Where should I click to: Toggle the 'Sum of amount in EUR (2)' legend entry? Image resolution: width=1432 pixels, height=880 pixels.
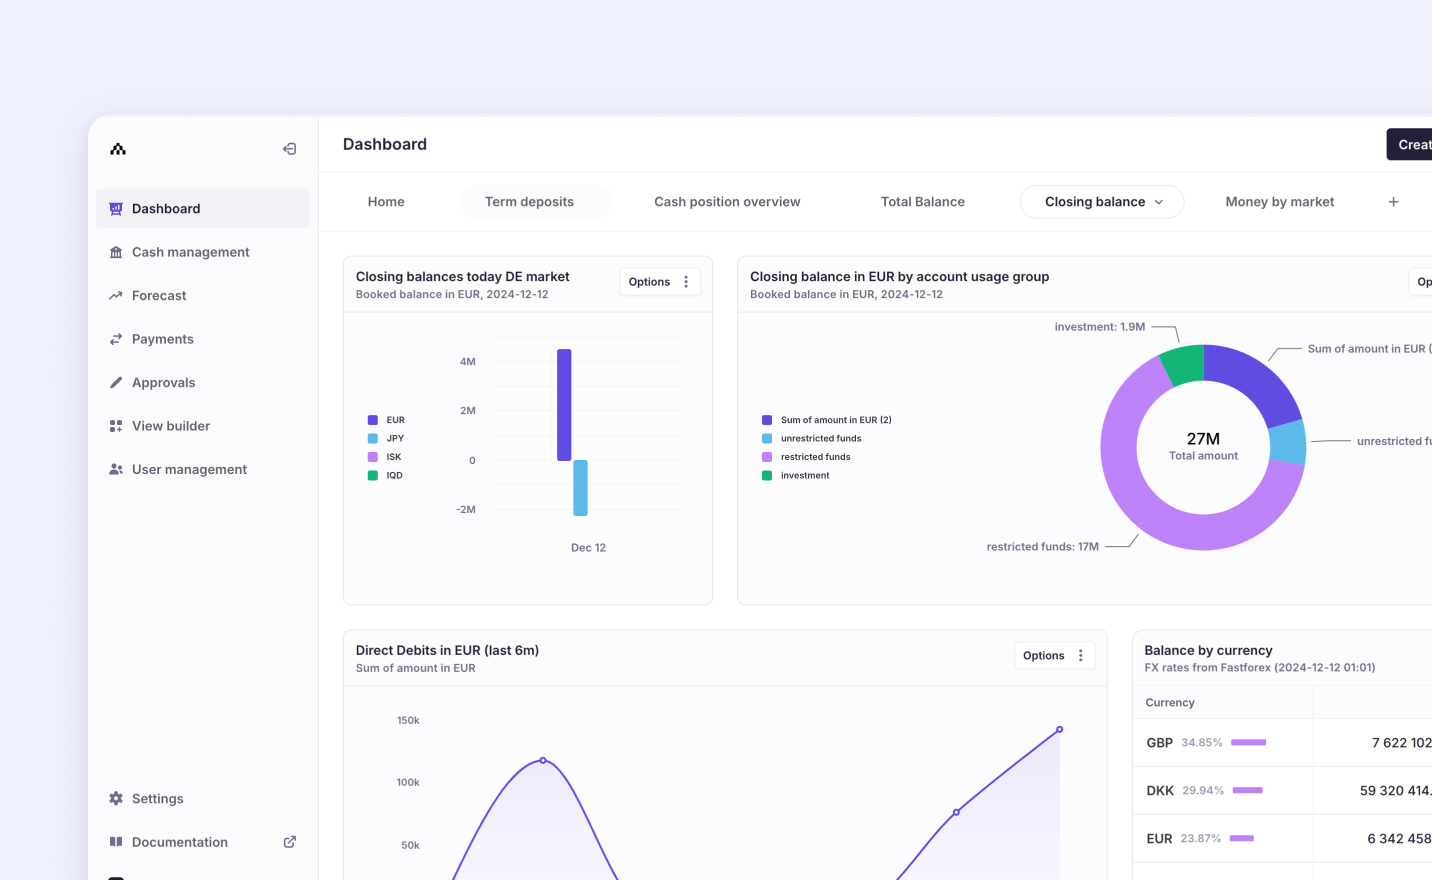[x=827, y=420]
